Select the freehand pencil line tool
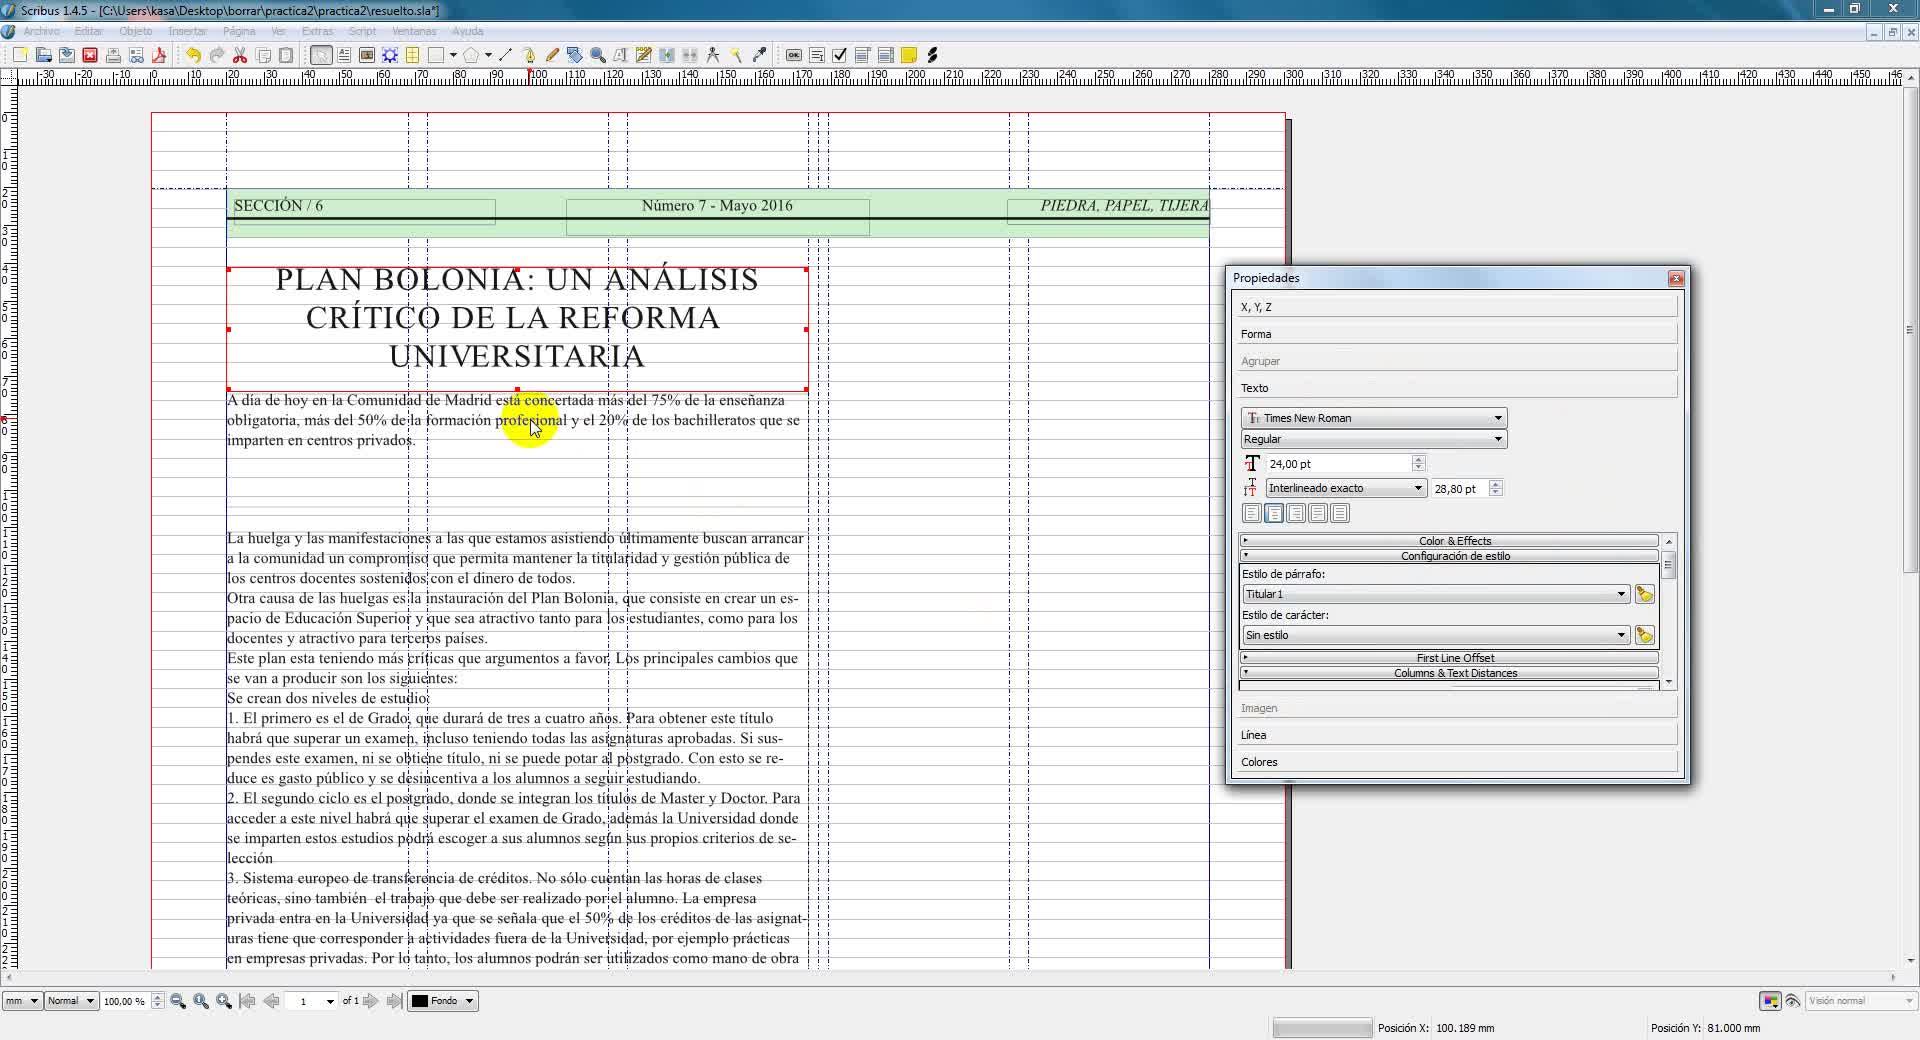The image size is (1920, 1040). [551, 56]
